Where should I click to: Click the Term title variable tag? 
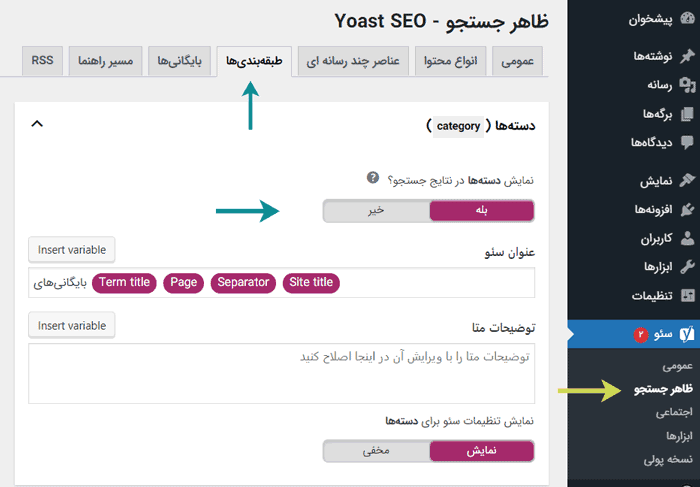tap(124, 283)
